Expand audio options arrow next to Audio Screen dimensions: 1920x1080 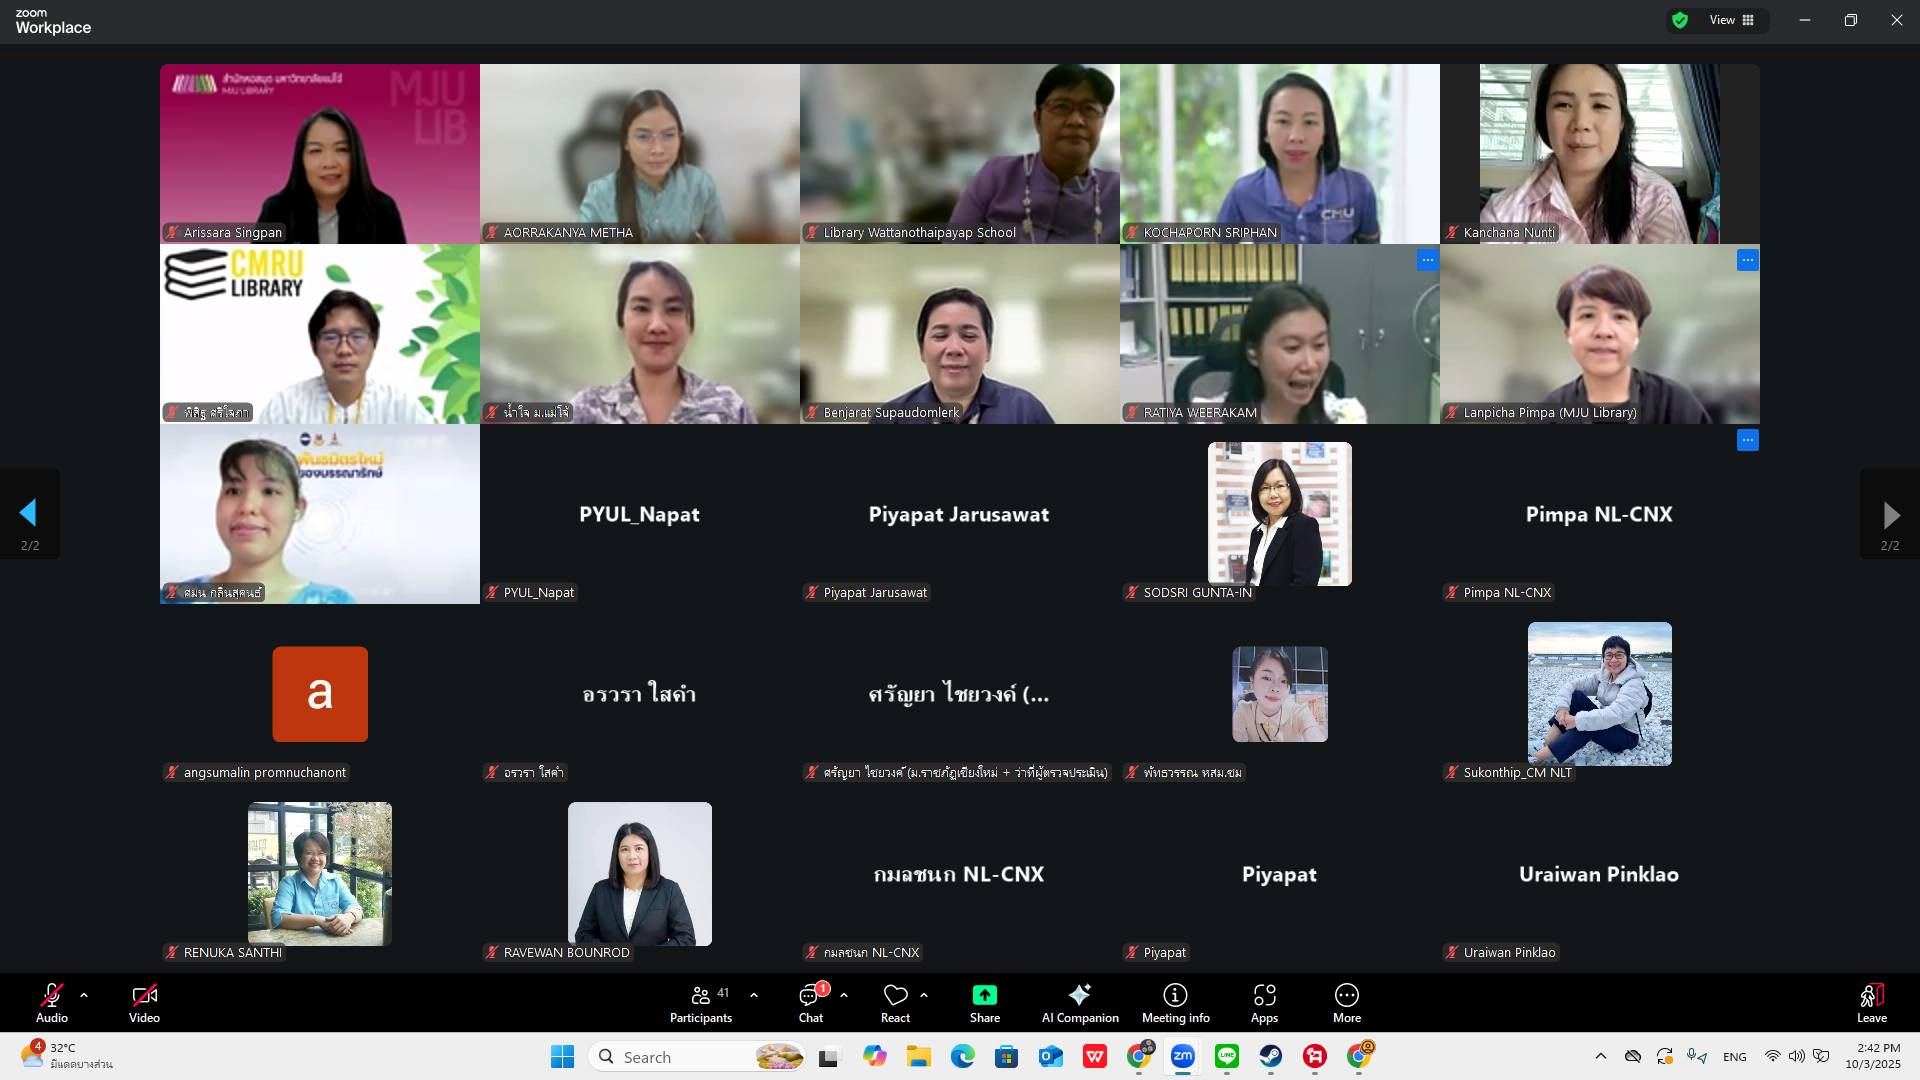pos(84,995)
